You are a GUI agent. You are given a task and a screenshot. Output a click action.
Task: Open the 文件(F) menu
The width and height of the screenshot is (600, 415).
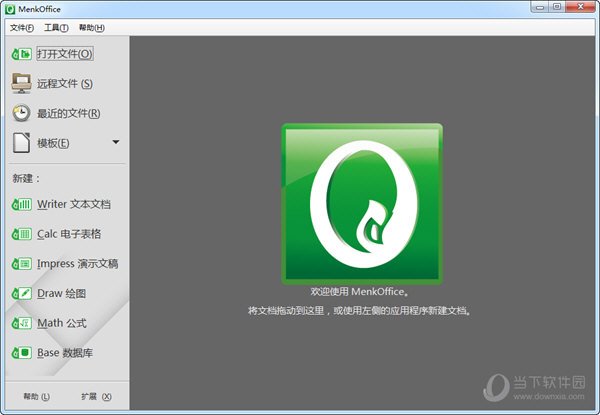[22, 28]
